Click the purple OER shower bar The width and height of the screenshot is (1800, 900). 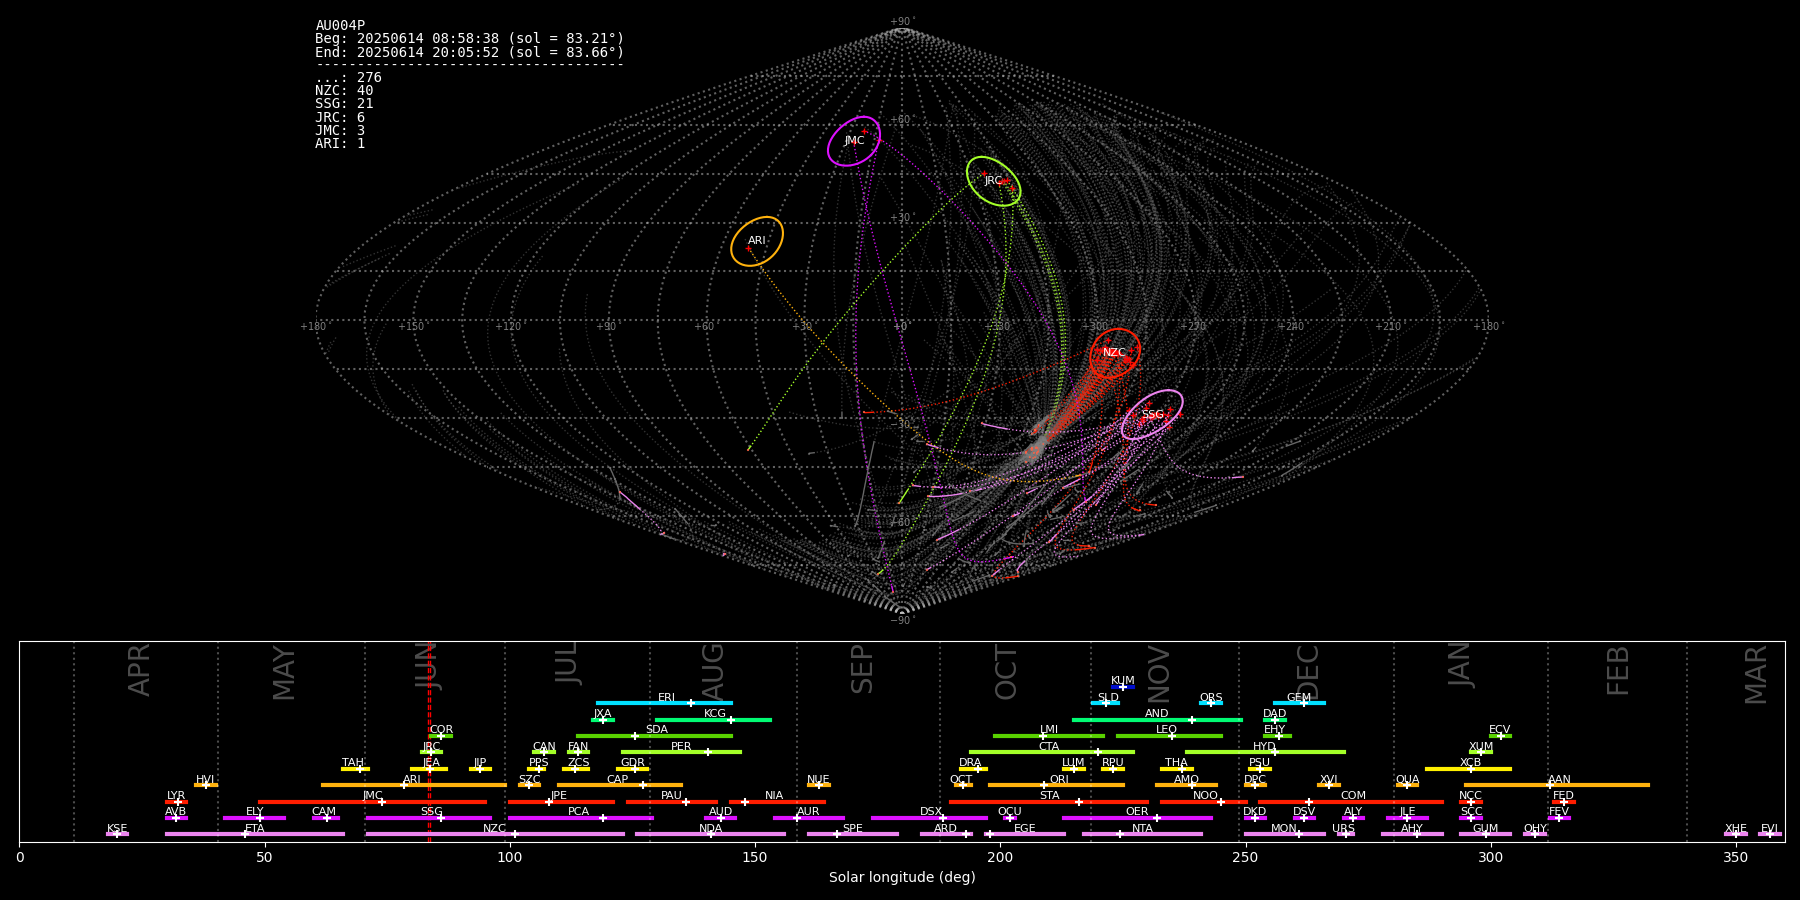pyautogui.click(x=1137, y=817)
